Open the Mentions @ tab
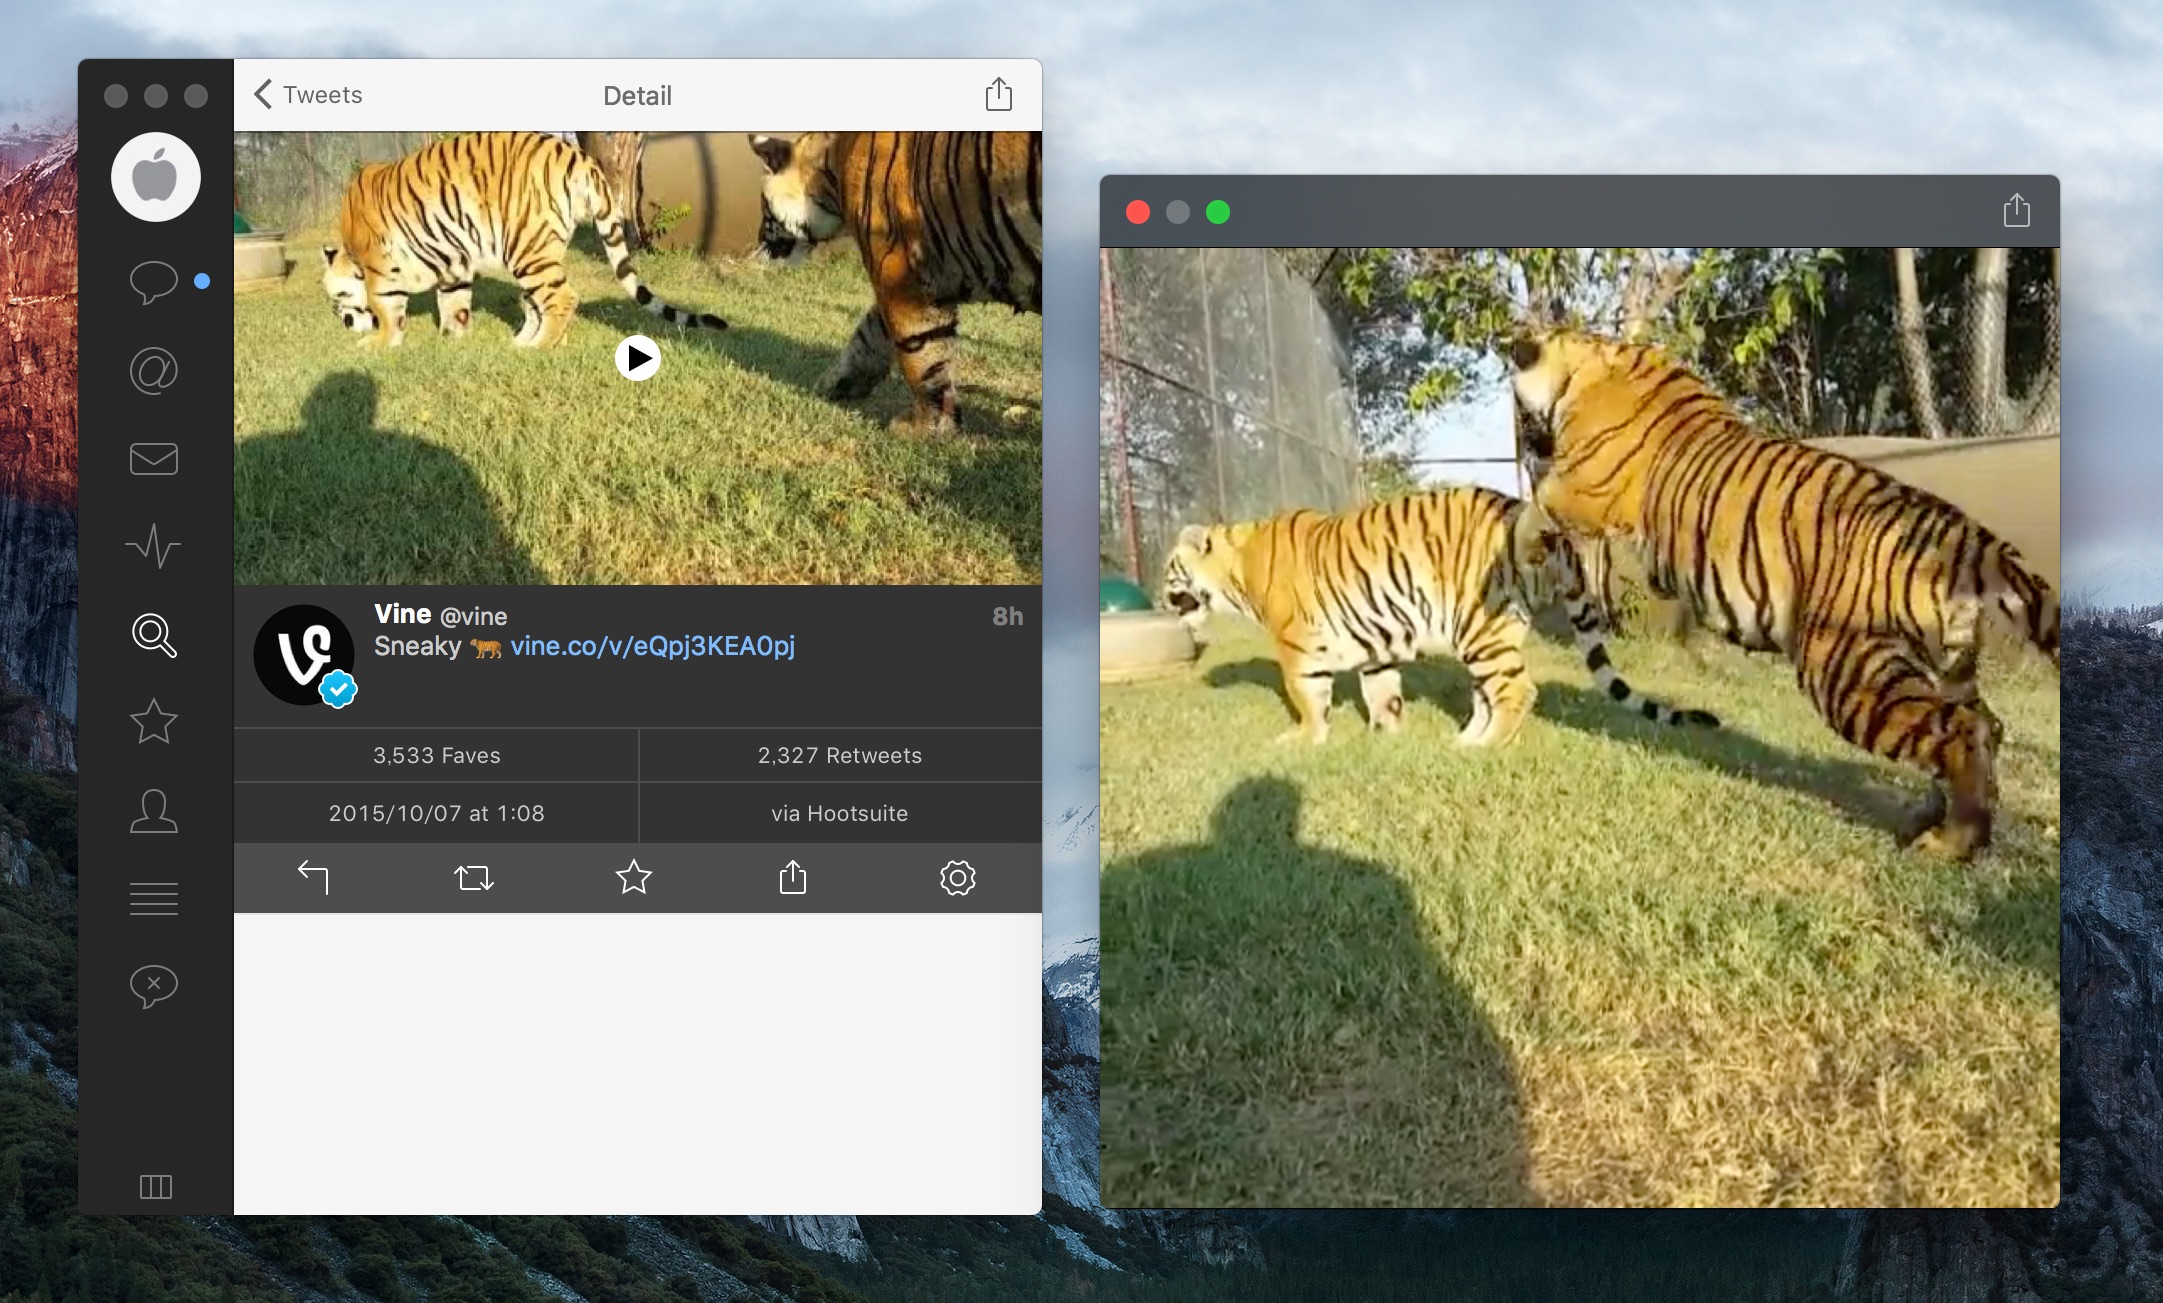 tap(153, 370)
